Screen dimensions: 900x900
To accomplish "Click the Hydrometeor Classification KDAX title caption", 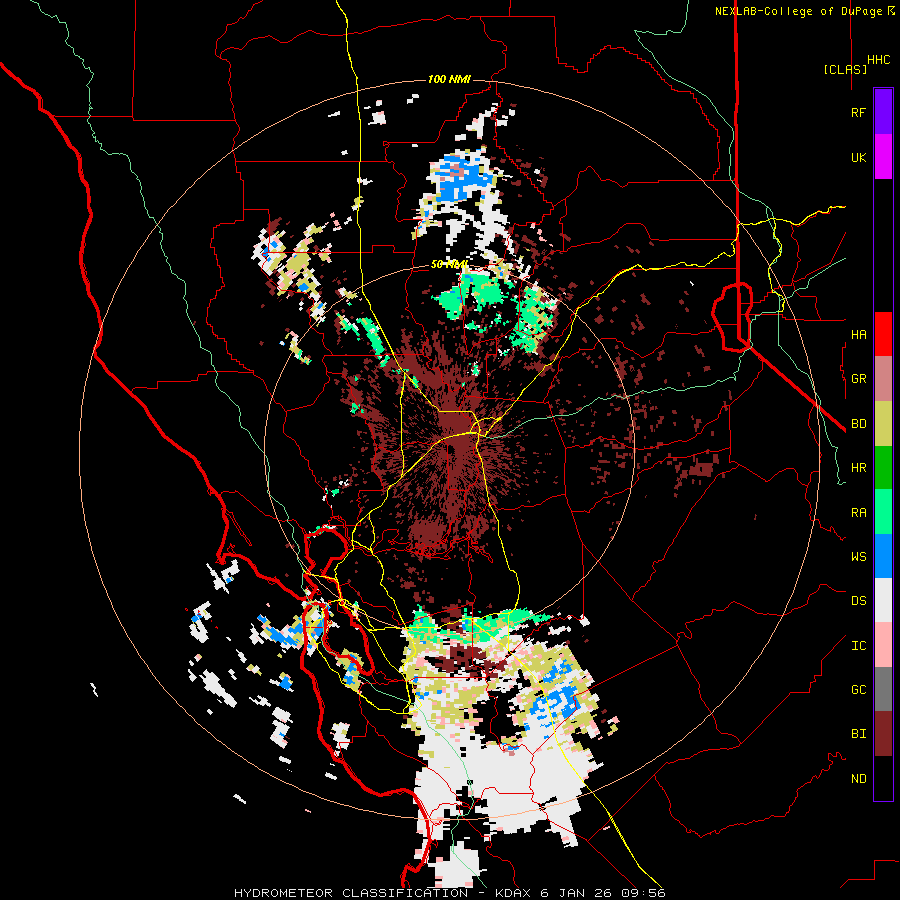I will [x=449, y=893].
